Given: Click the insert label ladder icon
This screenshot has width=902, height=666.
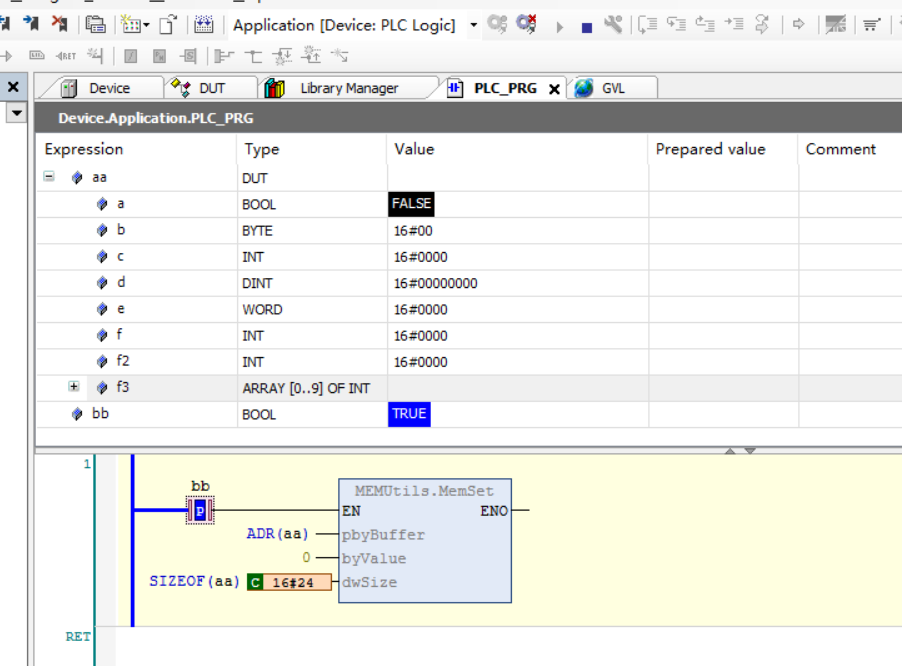Looking at the screenshot, I should pos(36,55).
